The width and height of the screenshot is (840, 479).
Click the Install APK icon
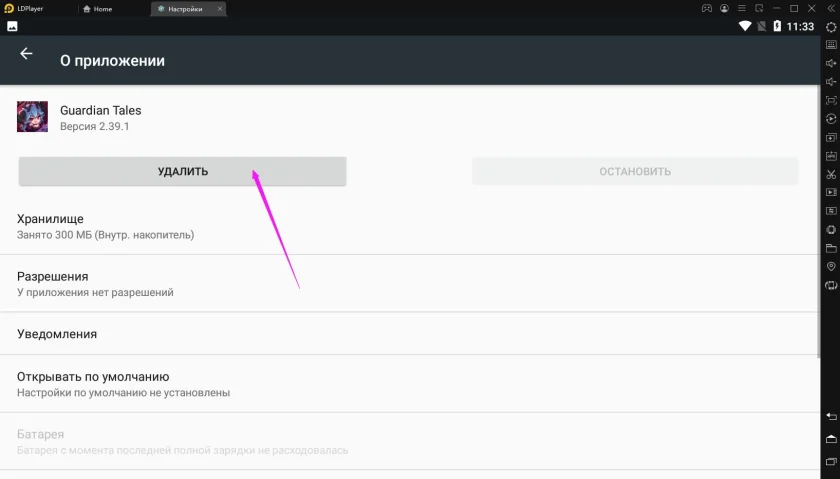(x=831, y=156)
